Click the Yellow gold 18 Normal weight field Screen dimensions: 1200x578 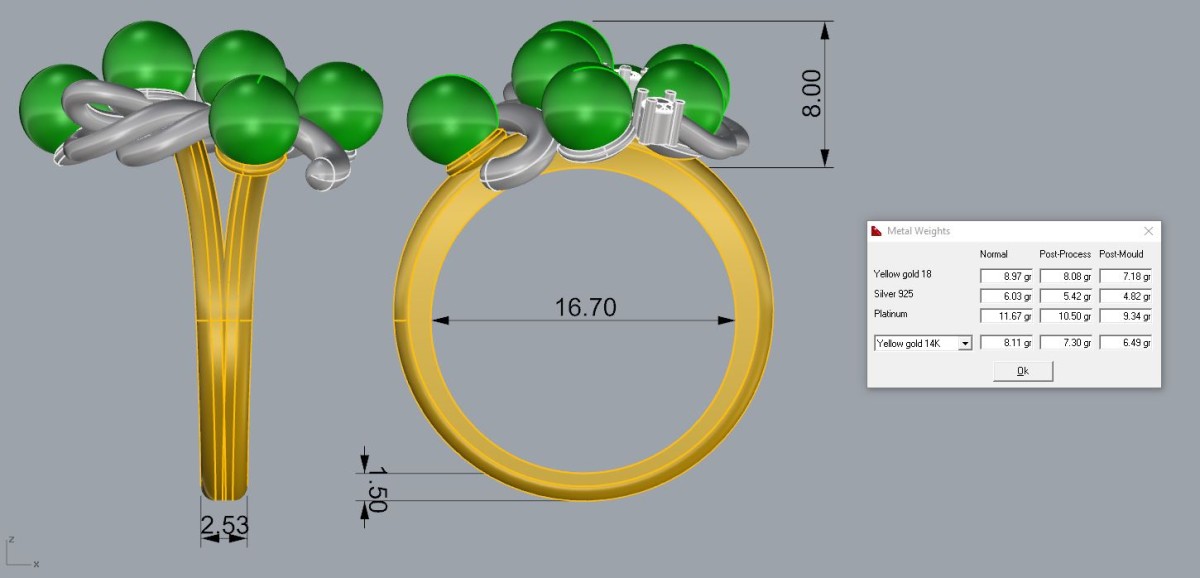click(1005, 276)
